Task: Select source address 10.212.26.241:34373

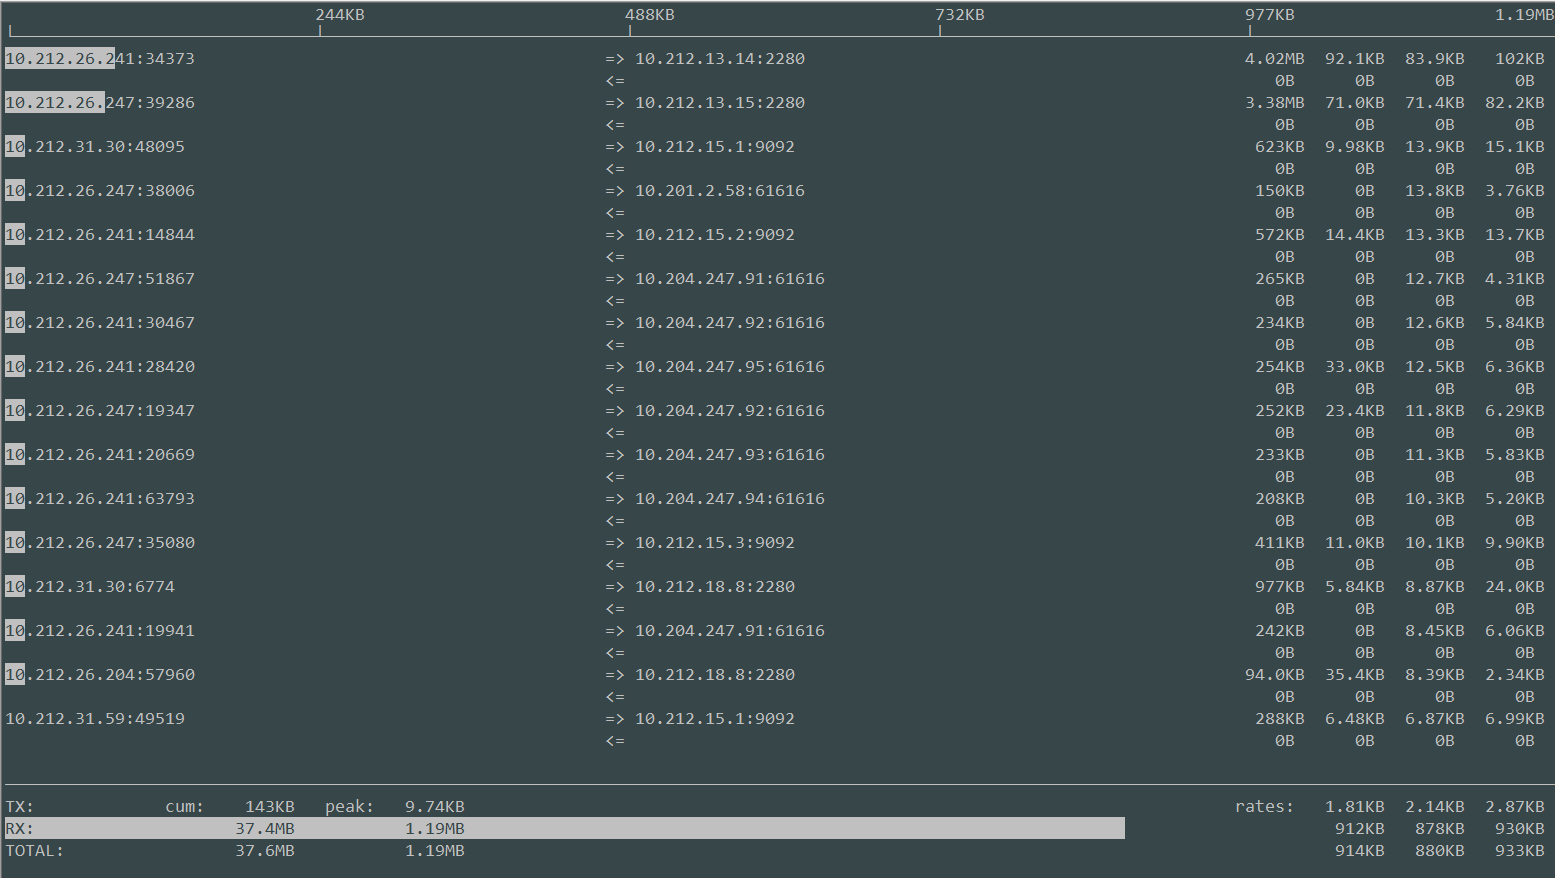Action: [100, 59]
